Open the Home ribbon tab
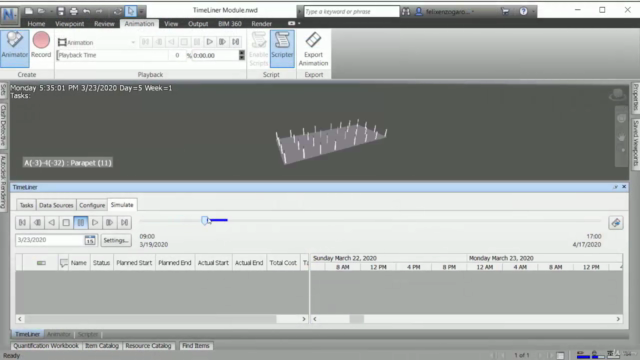The height and width of the screenshot is (360, 640). [36, 24]
